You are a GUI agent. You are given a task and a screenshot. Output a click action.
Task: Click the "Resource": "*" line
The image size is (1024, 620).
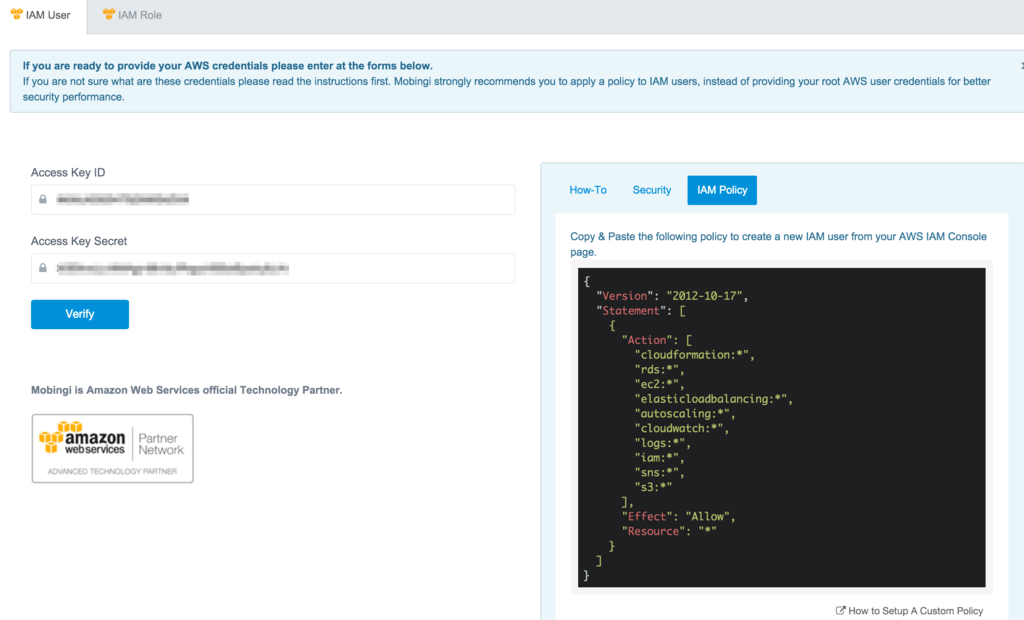669,531
